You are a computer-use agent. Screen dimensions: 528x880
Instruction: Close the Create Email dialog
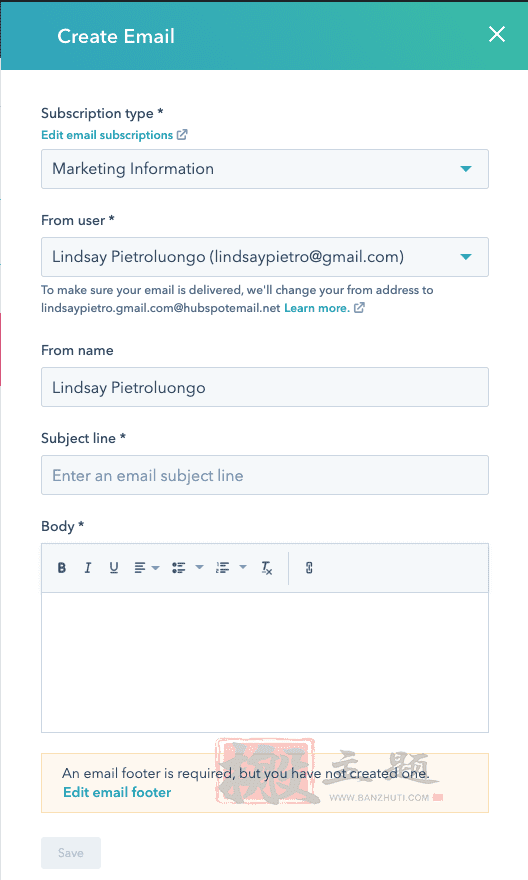click(x=497, y=34)
